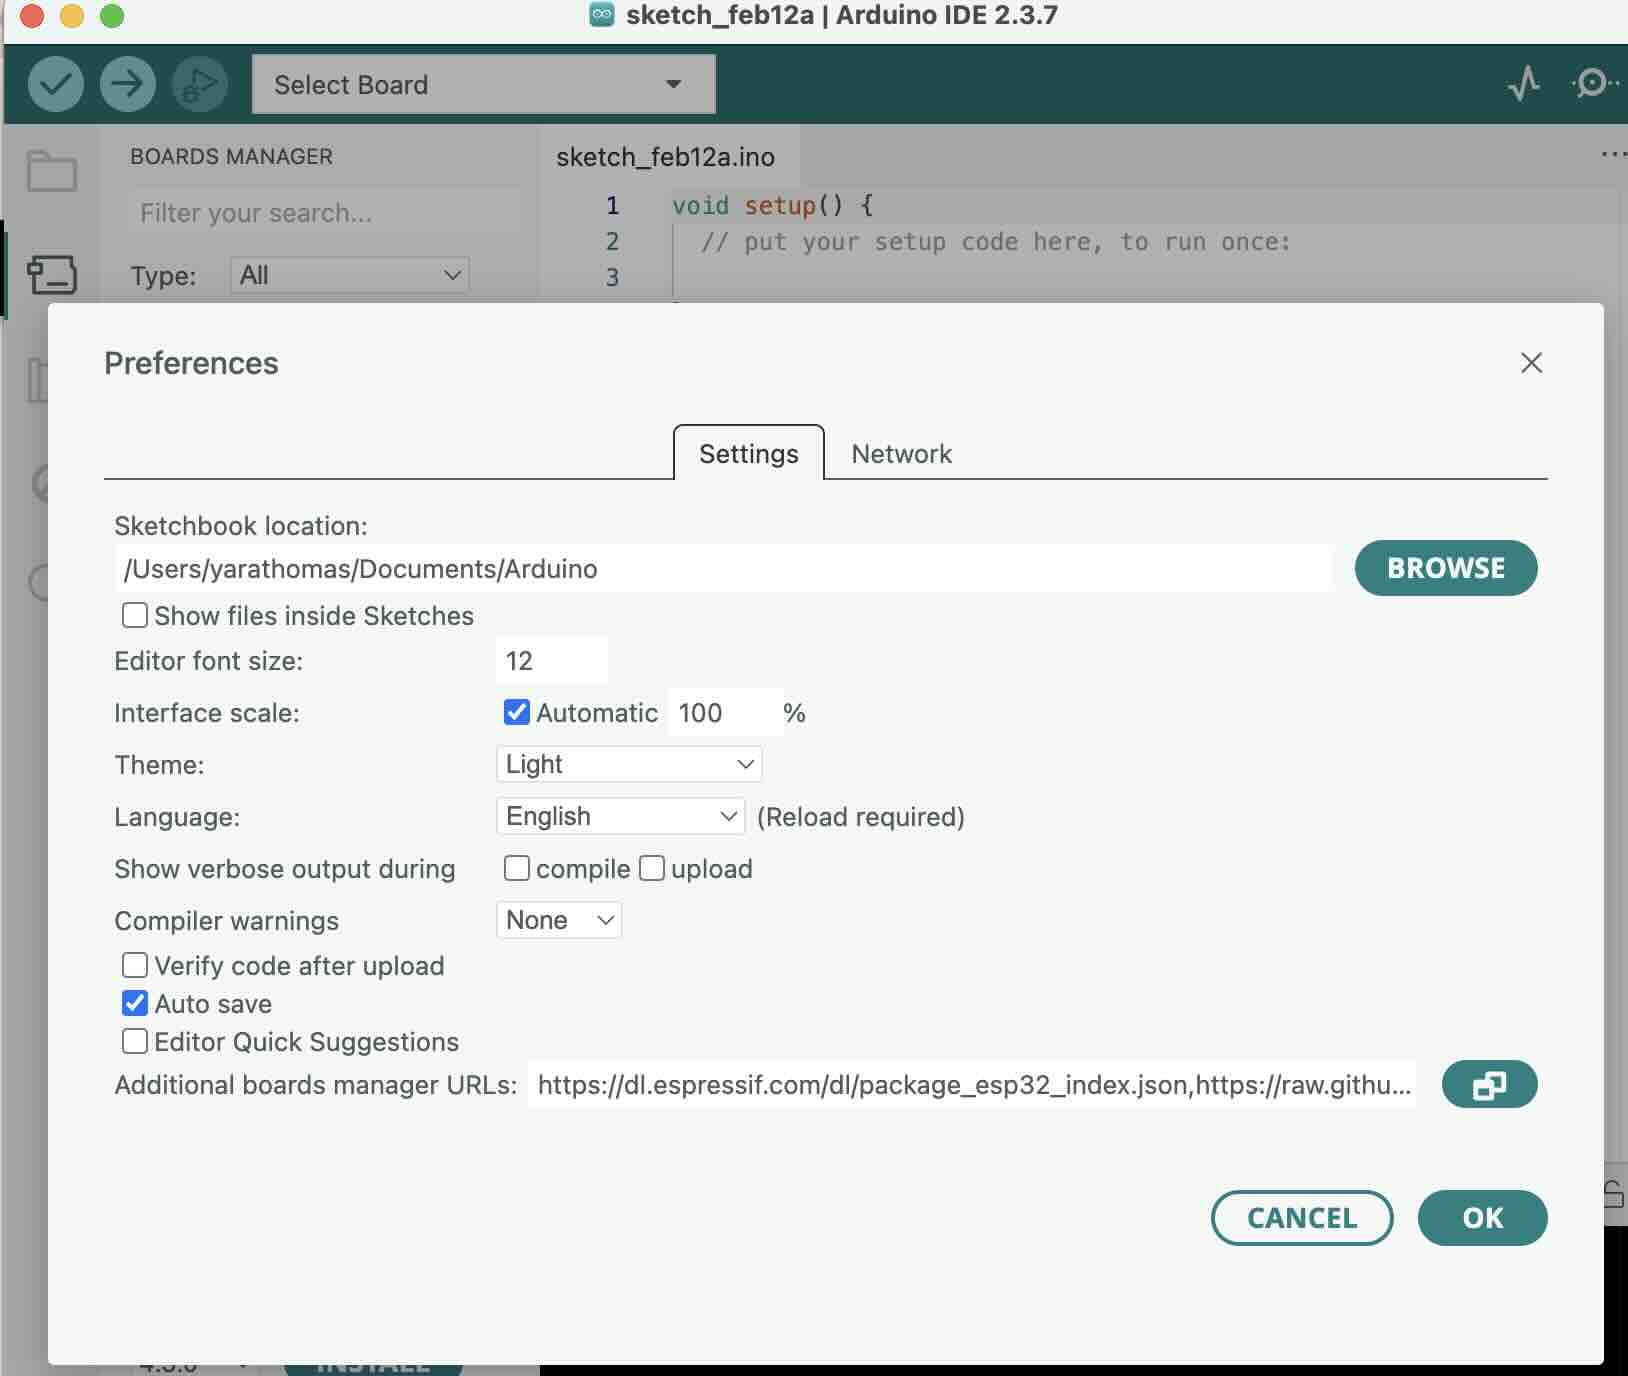Click the 'Sketchbook location:' label

pos(241,526)
